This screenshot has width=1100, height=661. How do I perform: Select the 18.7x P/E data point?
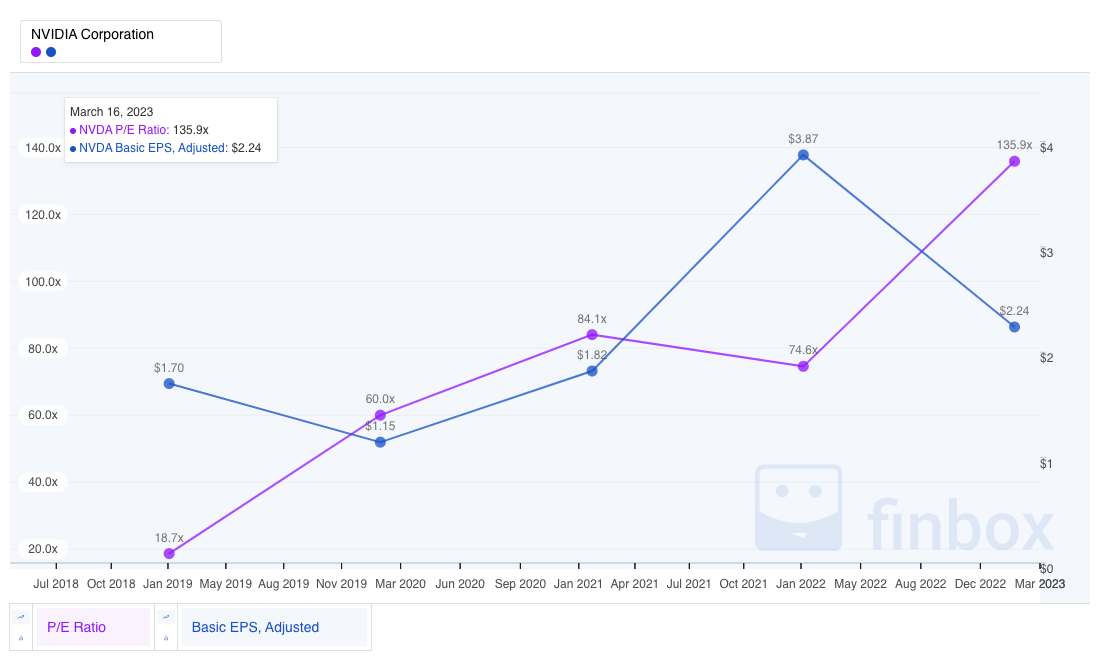pyautogui.click(x=169, y=553)
